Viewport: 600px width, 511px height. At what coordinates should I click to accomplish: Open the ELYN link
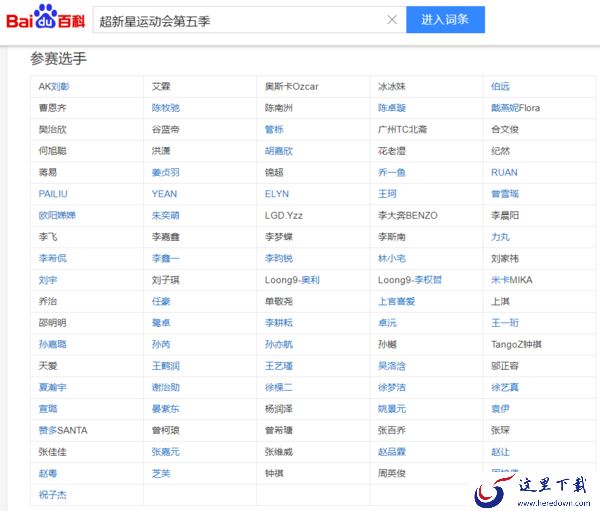tap(277, 194)
